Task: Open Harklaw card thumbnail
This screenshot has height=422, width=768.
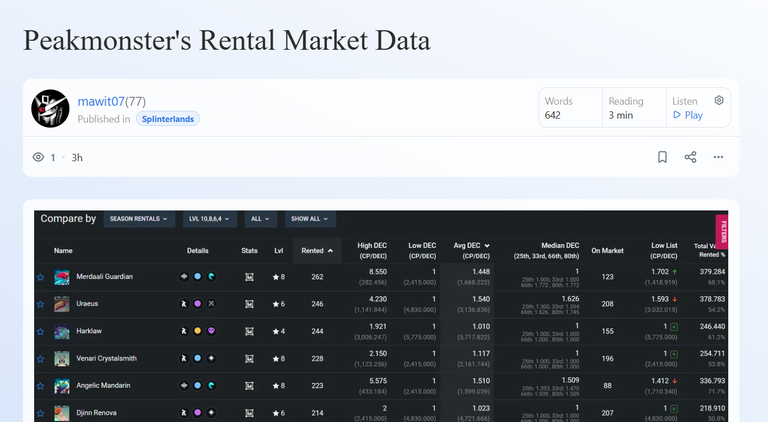Action: (62, 332)
